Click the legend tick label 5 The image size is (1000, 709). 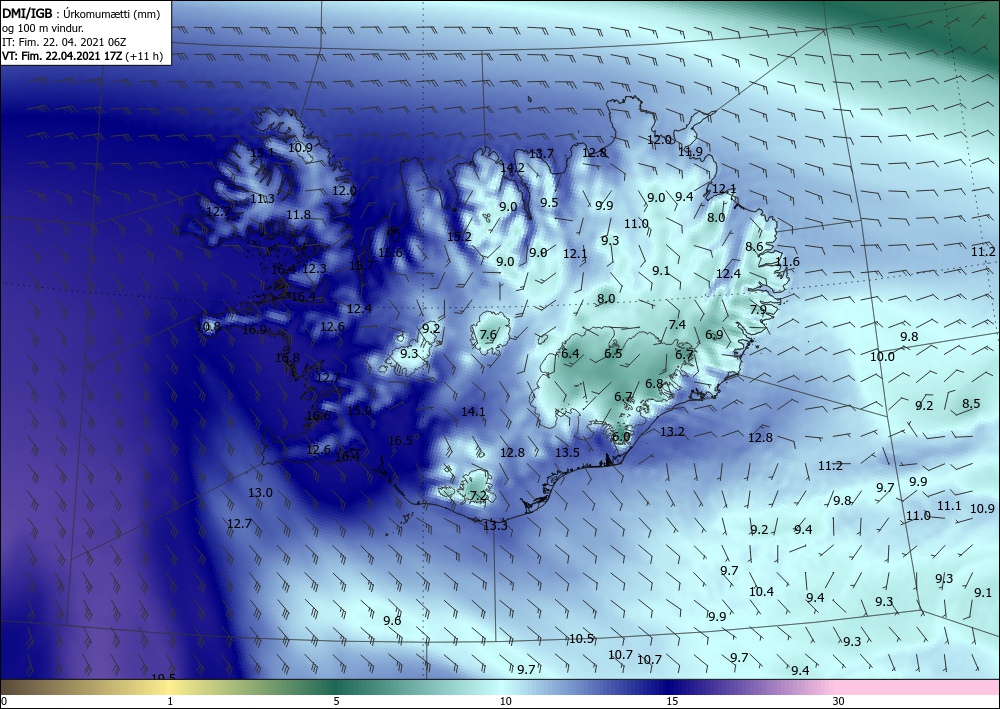(x=337, y=702)
